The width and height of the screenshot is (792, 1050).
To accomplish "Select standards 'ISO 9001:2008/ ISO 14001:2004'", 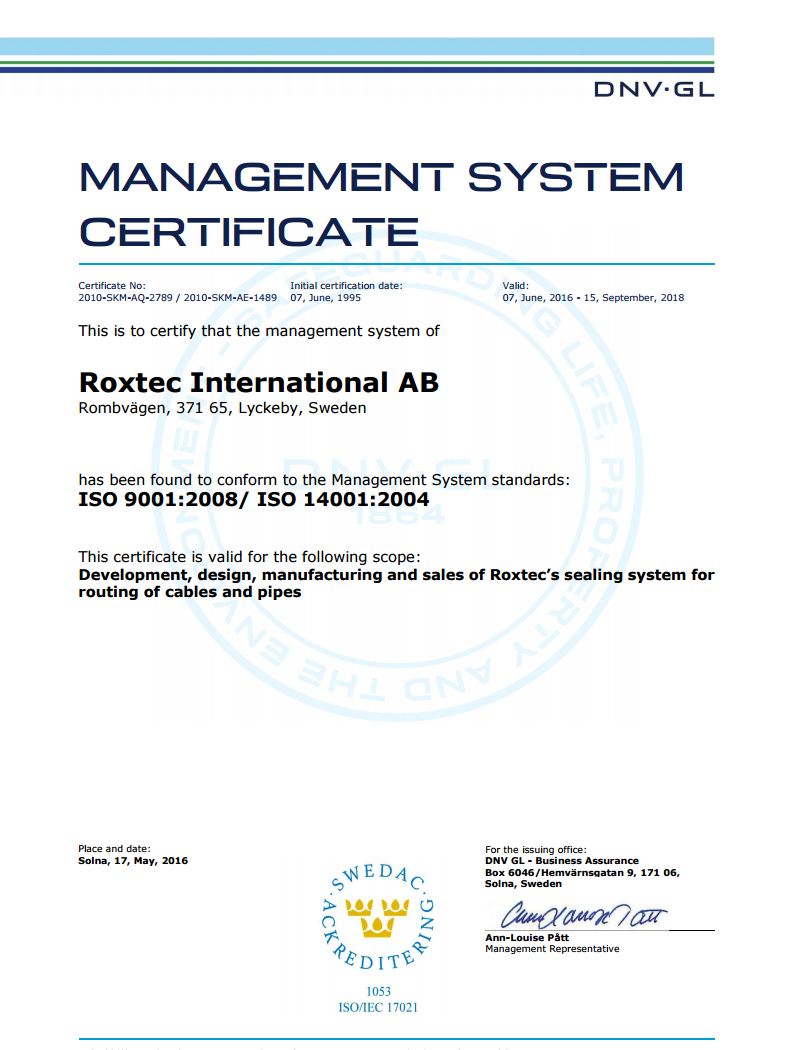I will pos(254,500).
